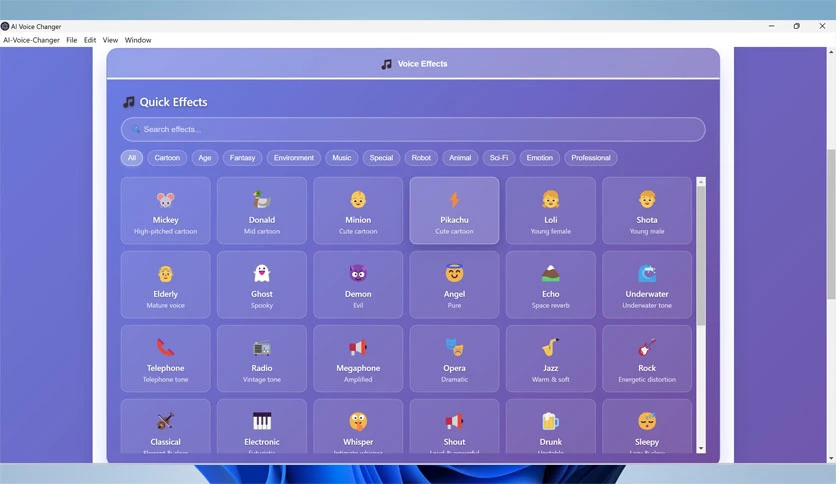This screenshot has height=484, width=836.
Task: Open the Edit menu
Action: coord(90,40)
